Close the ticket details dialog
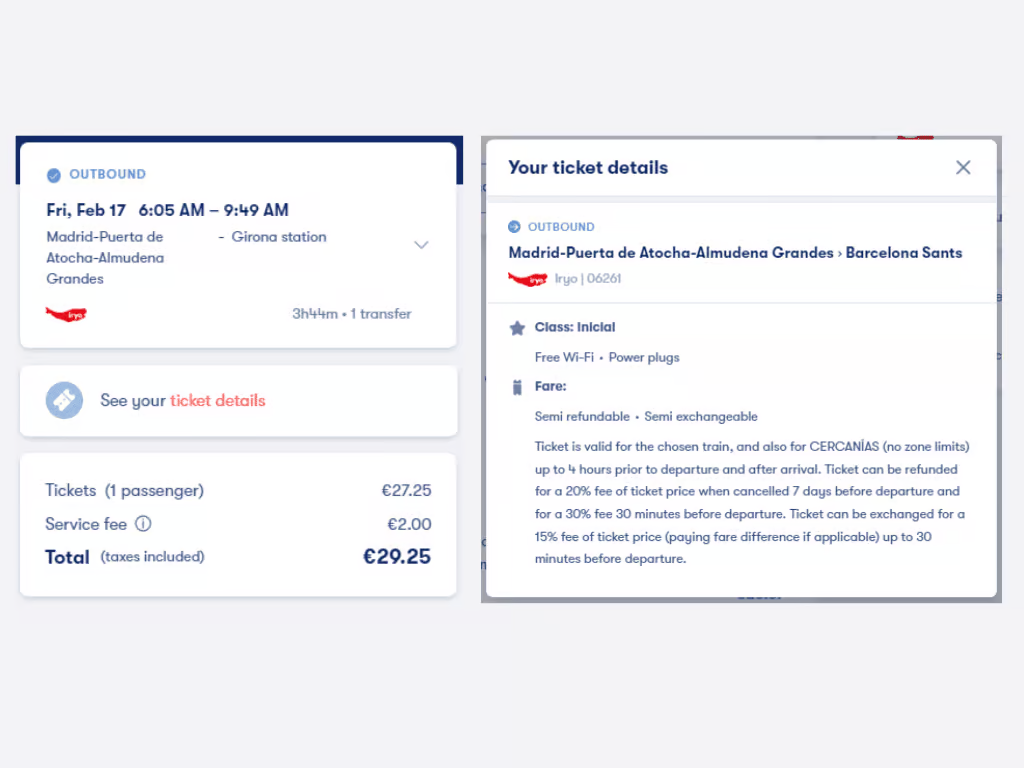1024x768 pixels. coord(963,168)
